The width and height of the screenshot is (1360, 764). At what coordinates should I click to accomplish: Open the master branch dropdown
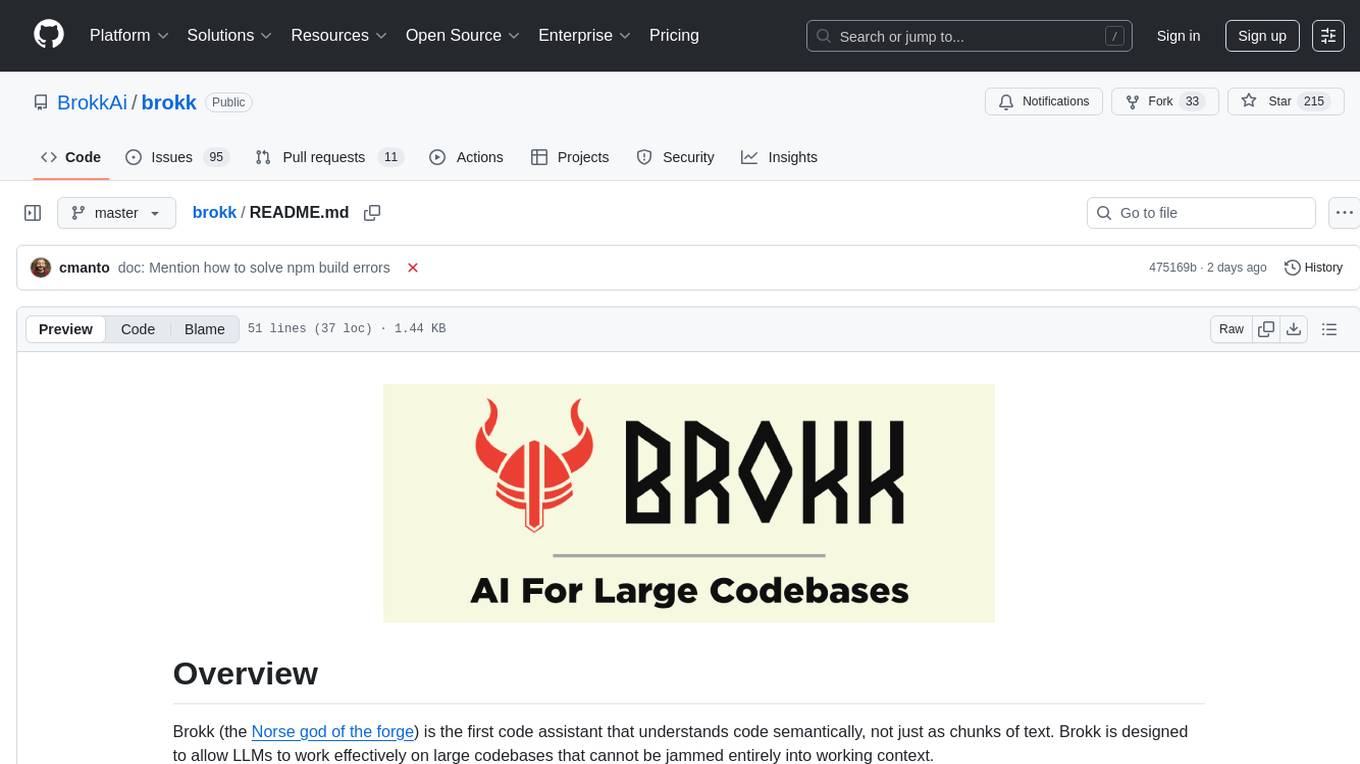(116, 213)
